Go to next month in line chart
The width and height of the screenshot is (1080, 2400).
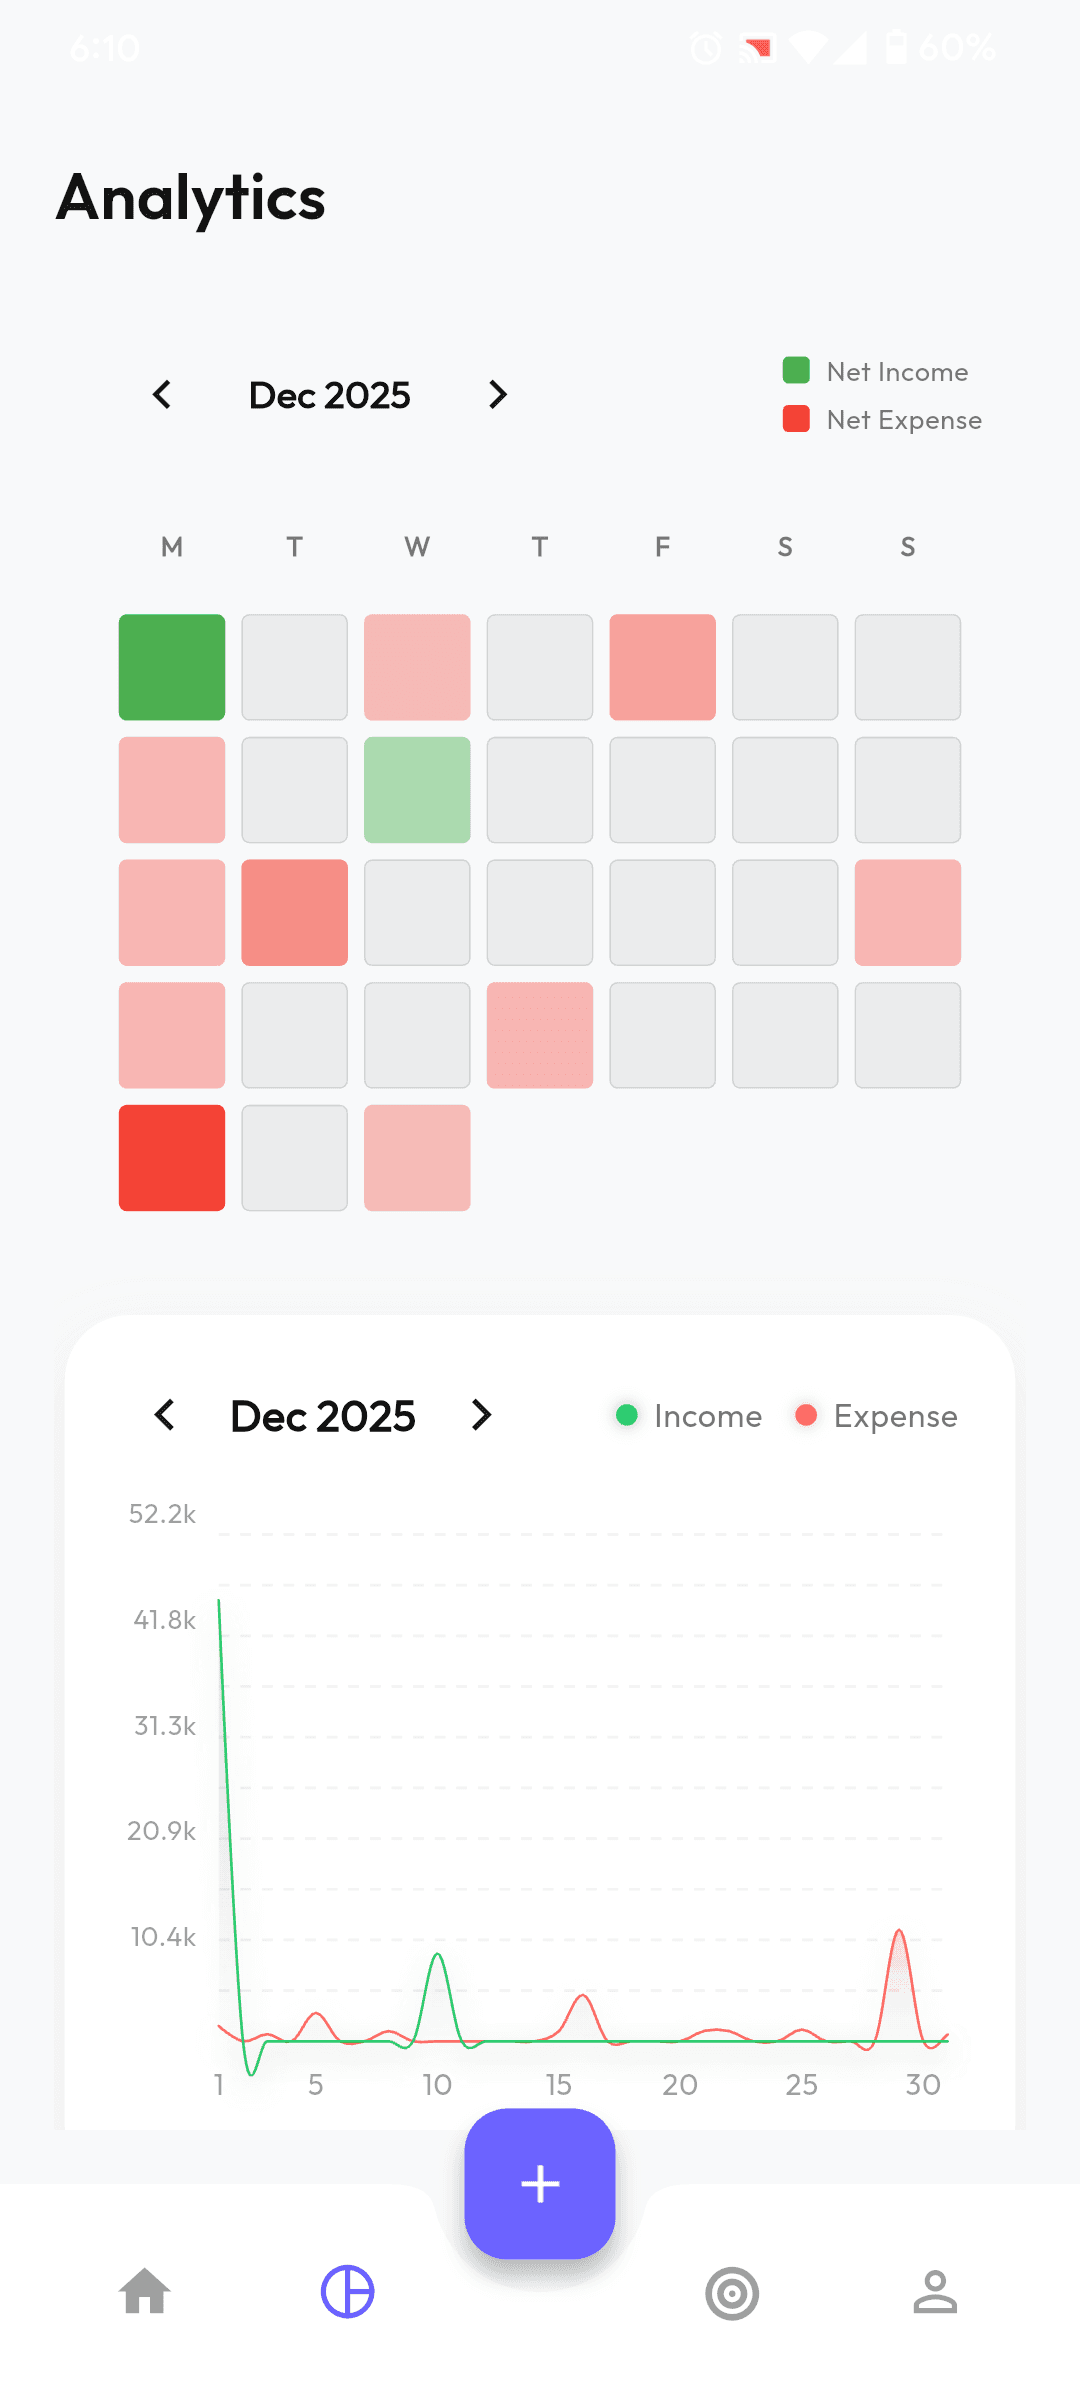coord(481,1415)
